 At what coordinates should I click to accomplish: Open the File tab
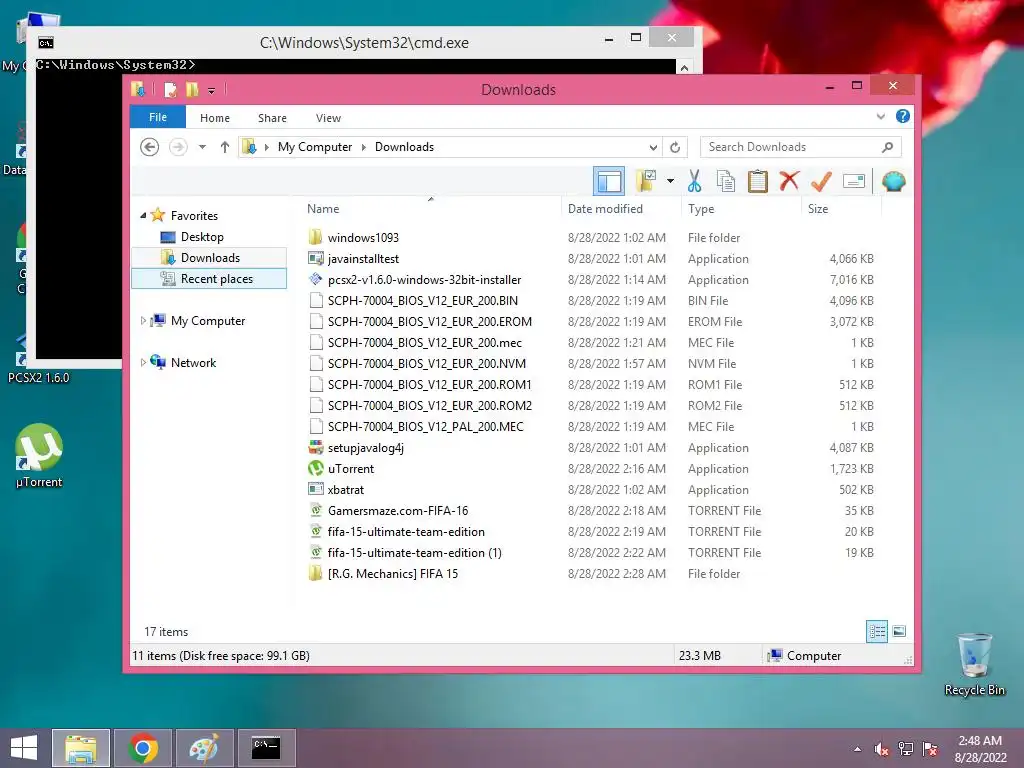(158, 118)
